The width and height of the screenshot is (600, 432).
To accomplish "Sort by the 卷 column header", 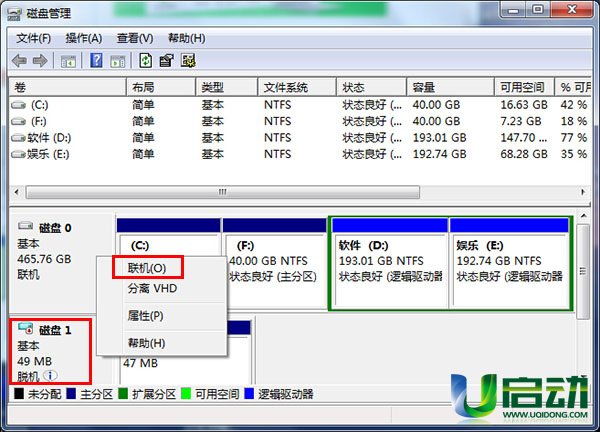I will 67,87.
